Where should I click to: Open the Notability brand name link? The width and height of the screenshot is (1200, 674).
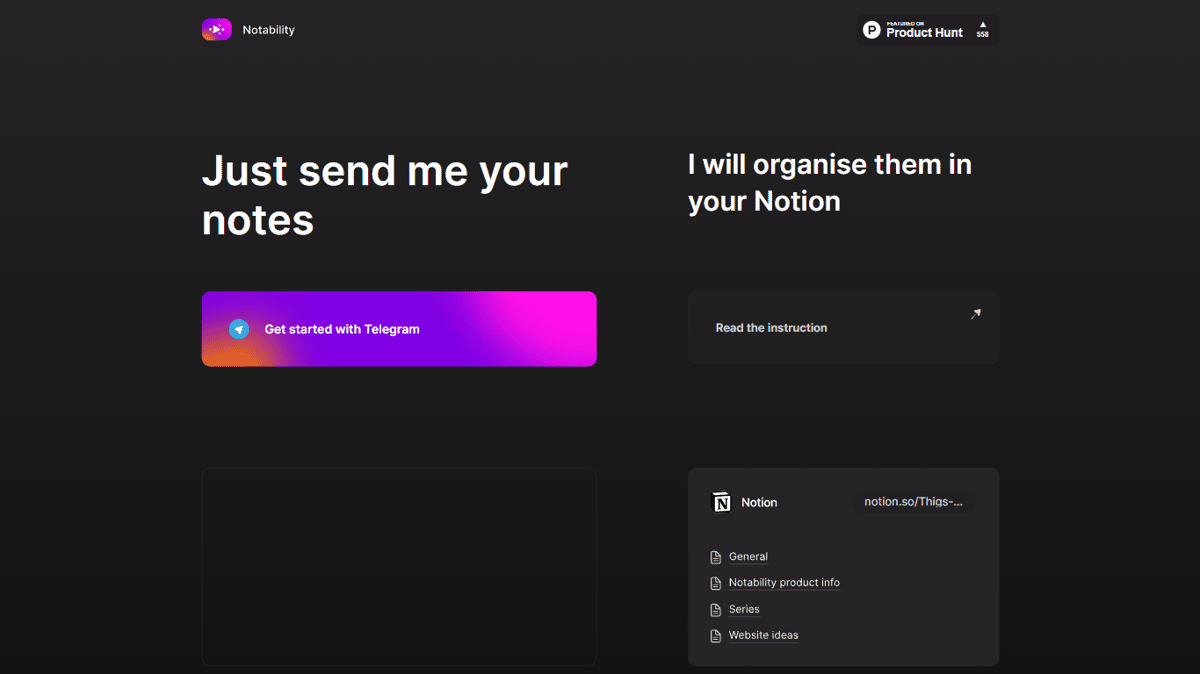coord(268,30)
